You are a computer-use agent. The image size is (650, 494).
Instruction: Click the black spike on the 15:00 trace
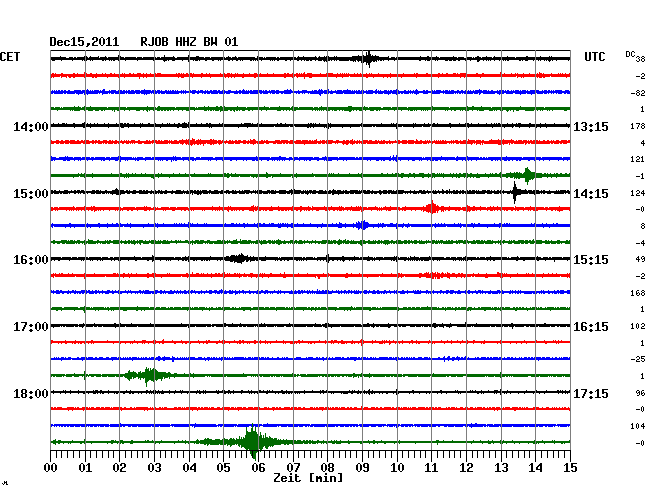coord(515,192)
